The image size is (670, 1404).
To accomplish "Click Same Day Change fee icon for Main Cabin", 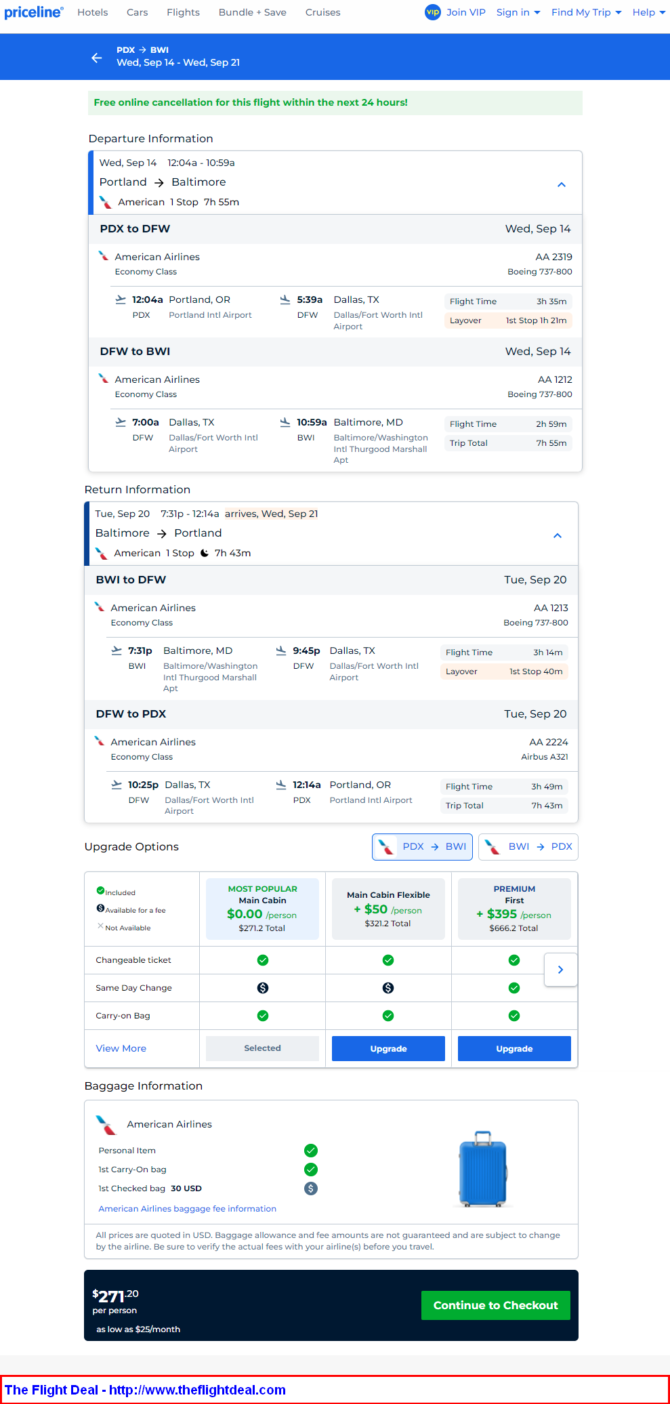I will (x=262, y=988).
